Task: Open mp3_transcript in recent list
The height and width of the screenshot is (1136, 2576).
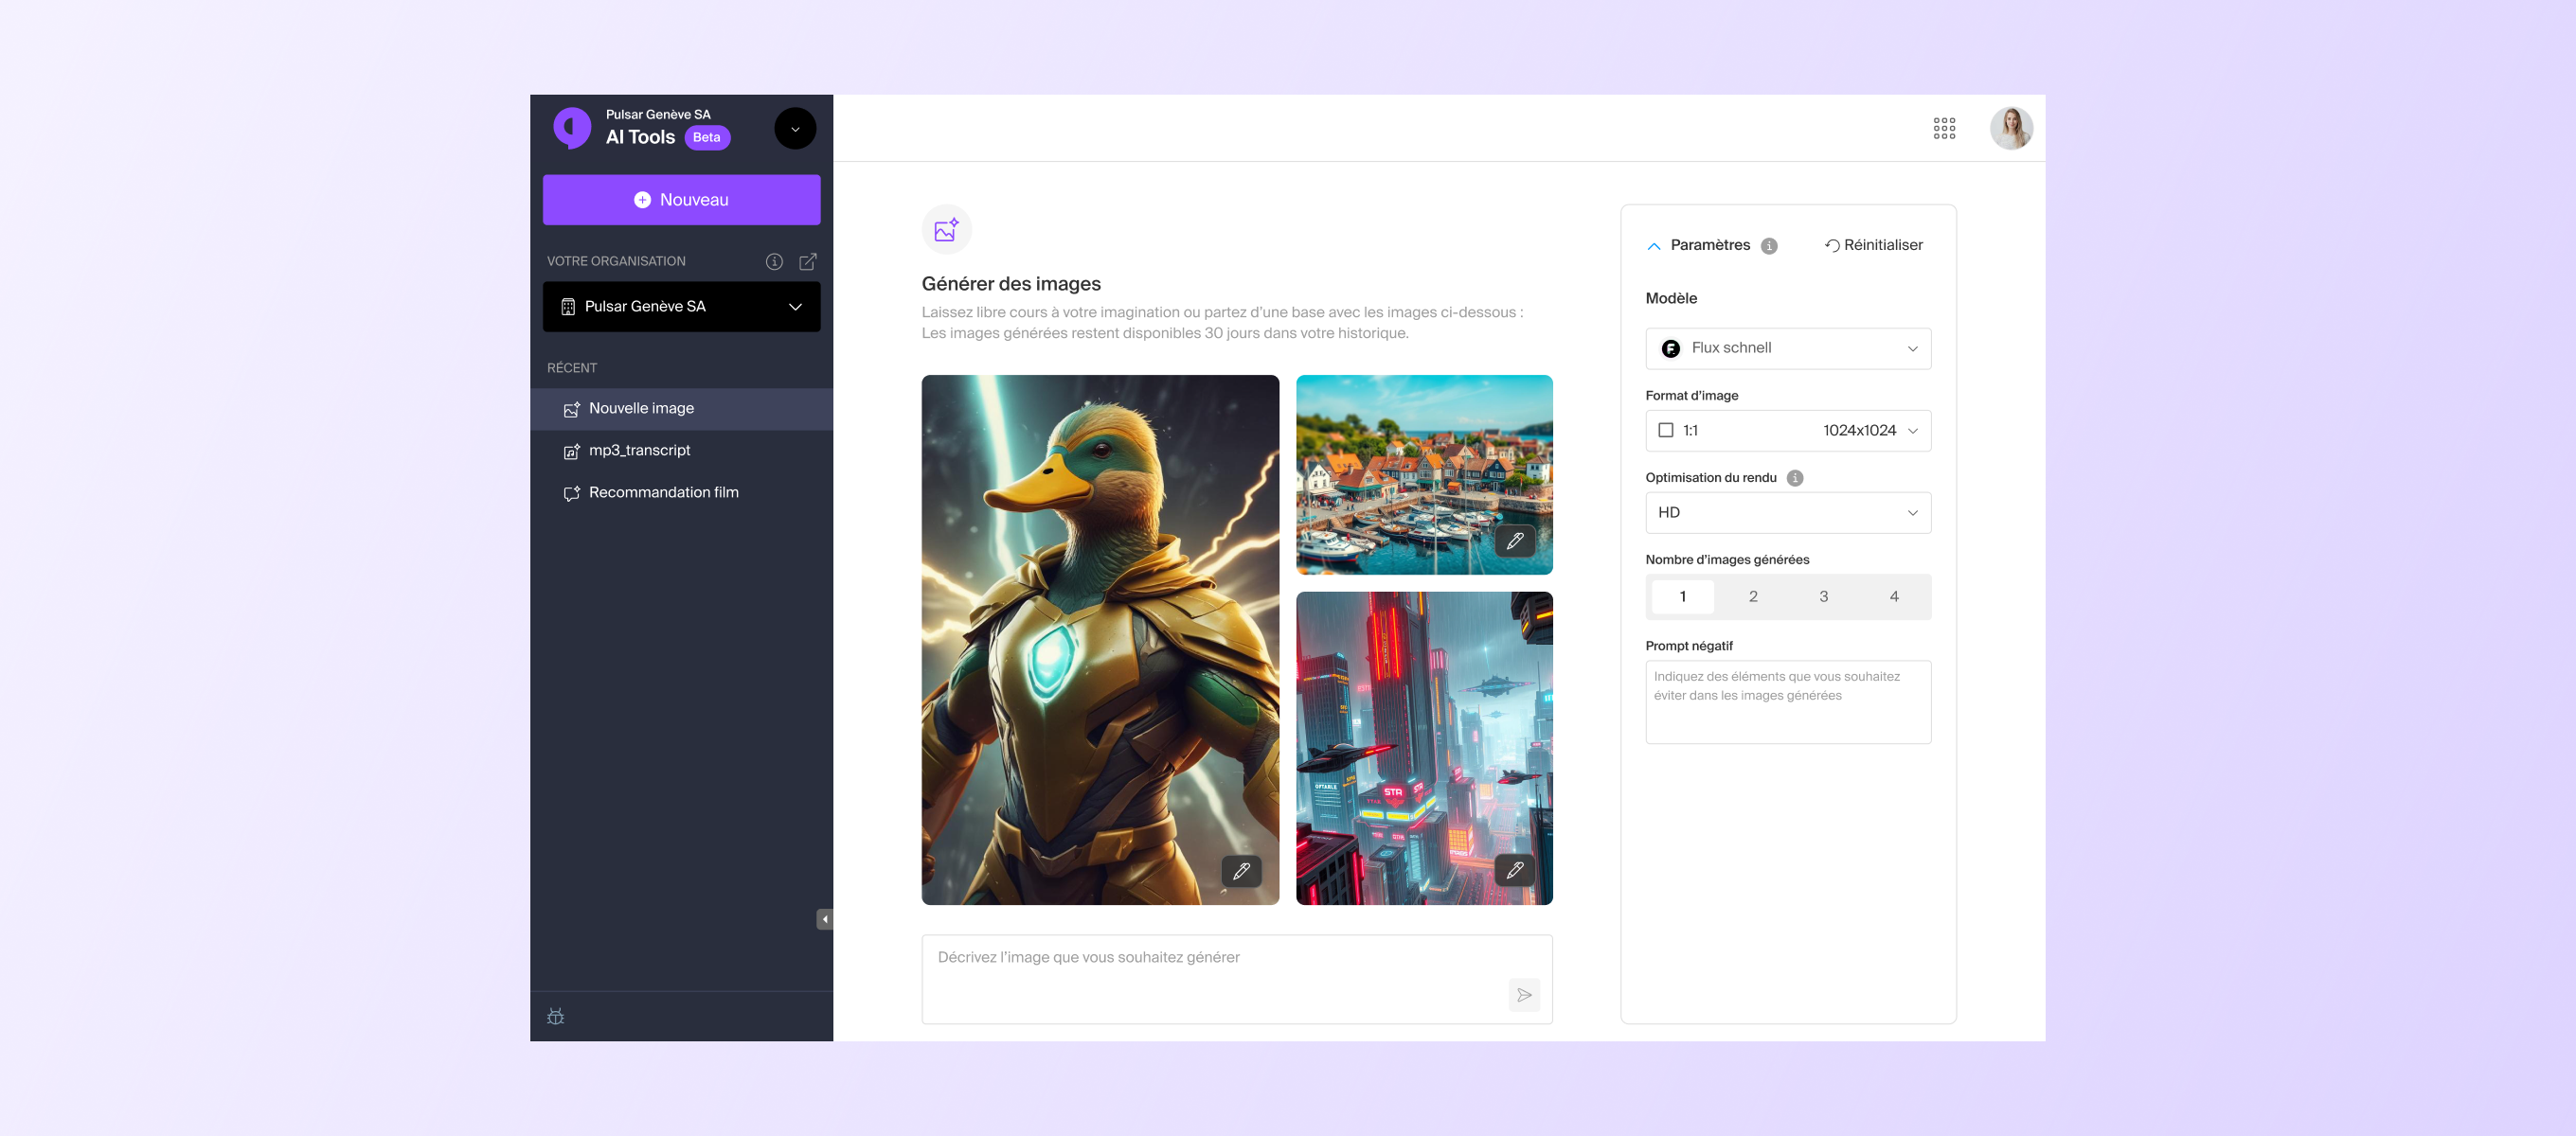Action: pyautogui.click(x=682, y=451)
